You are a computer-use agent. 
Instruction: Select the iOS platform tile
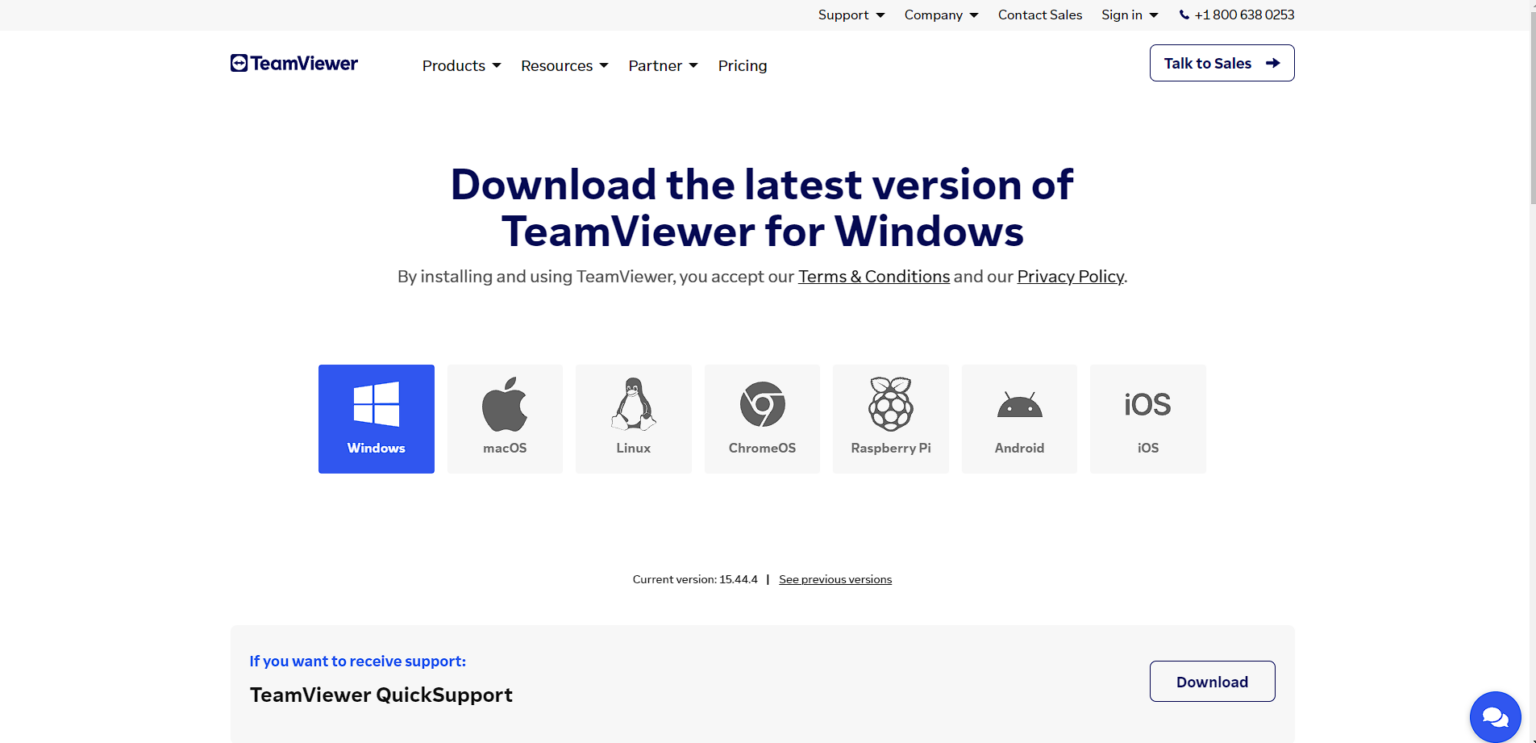1147,418
